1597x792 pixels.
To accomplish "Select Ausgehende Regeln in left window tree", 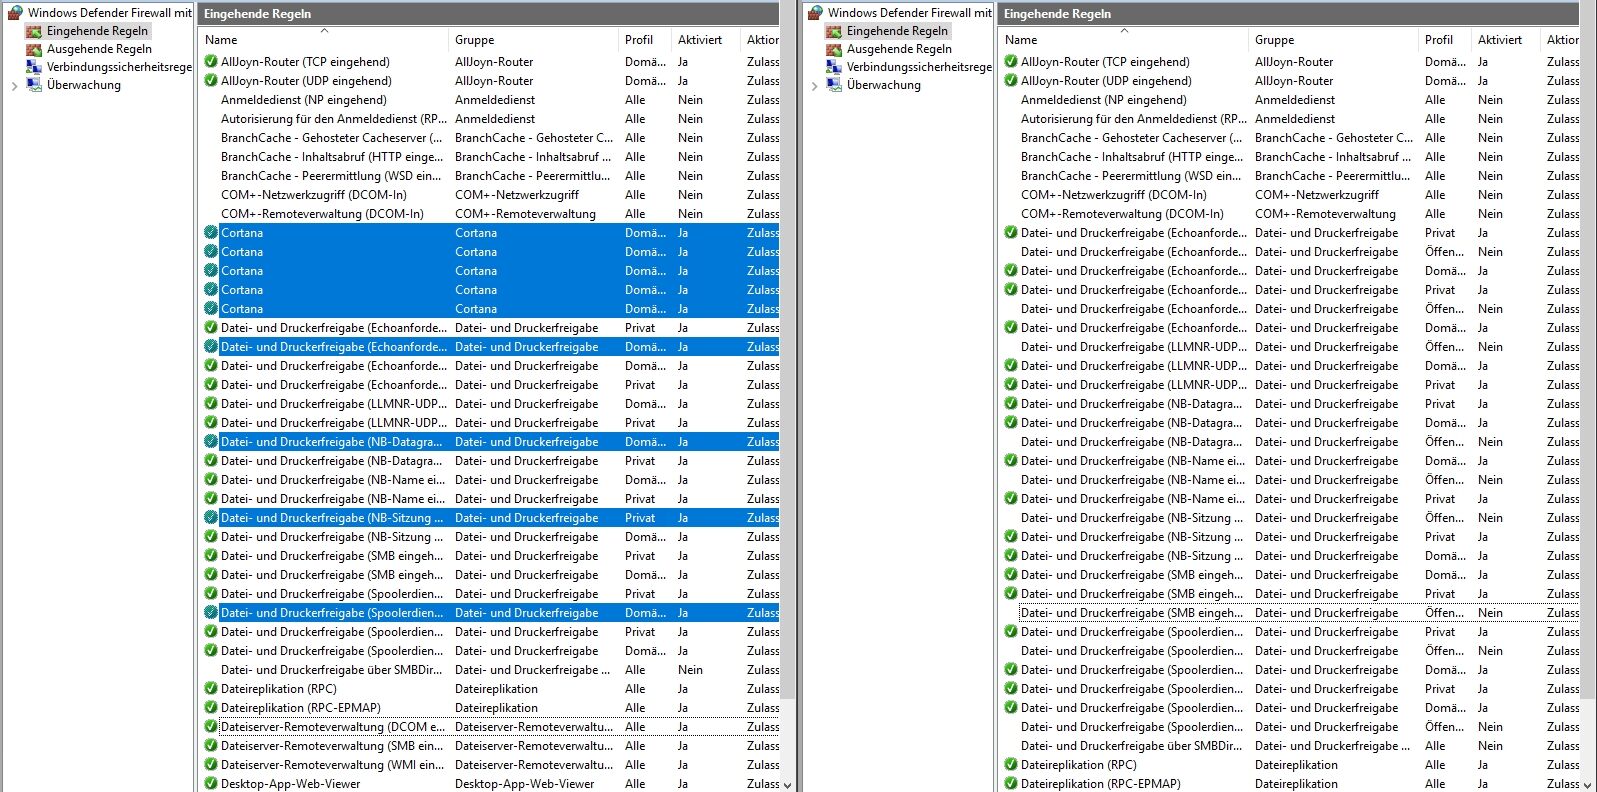I will (x=99, y=49).
